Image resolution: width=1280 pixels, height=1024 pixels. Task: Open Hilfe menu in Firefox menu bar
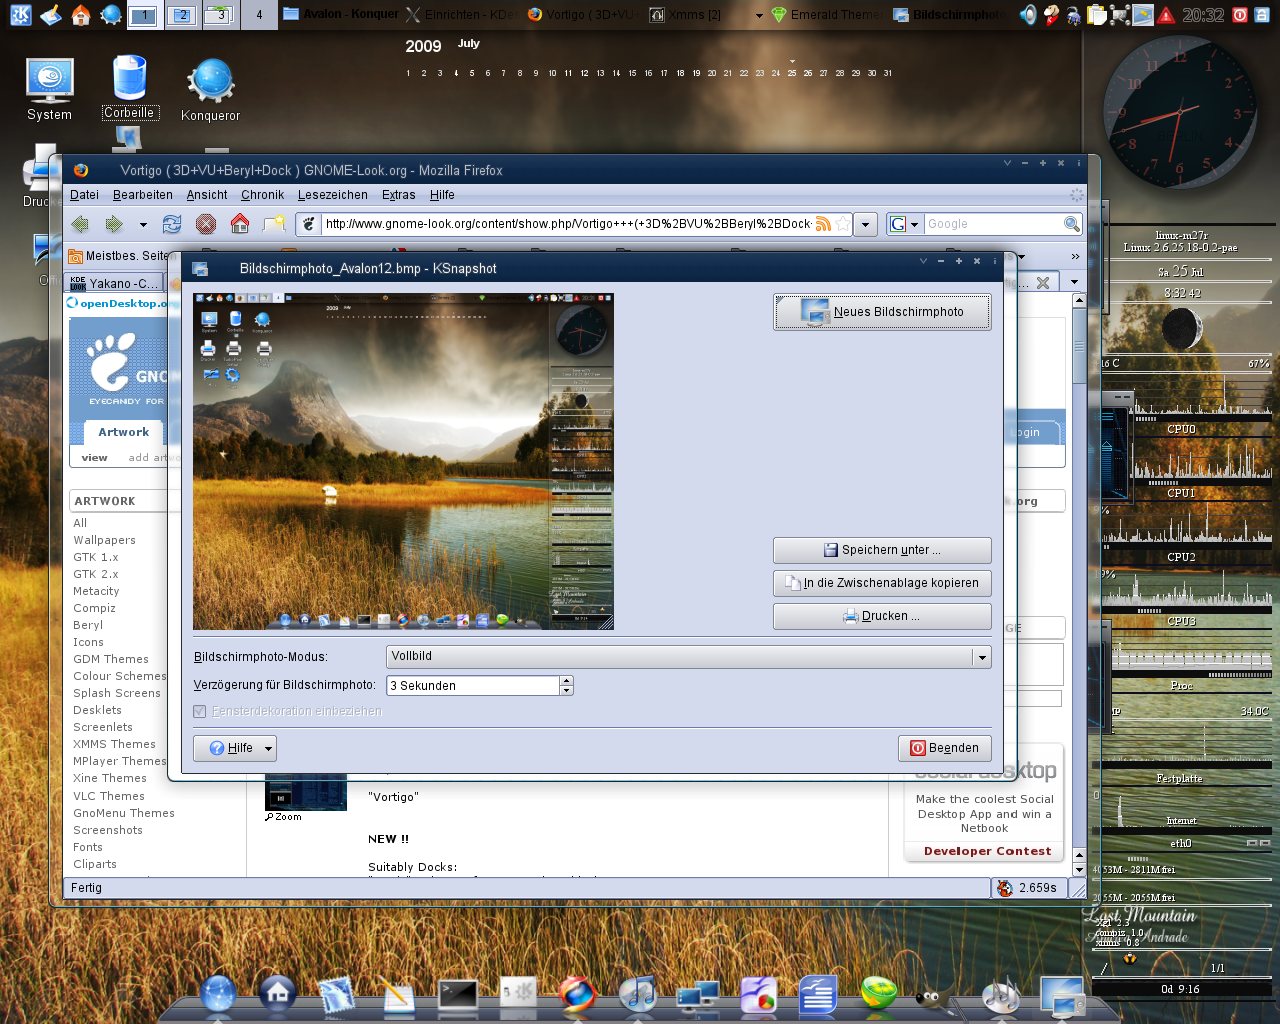coord(442,195)
